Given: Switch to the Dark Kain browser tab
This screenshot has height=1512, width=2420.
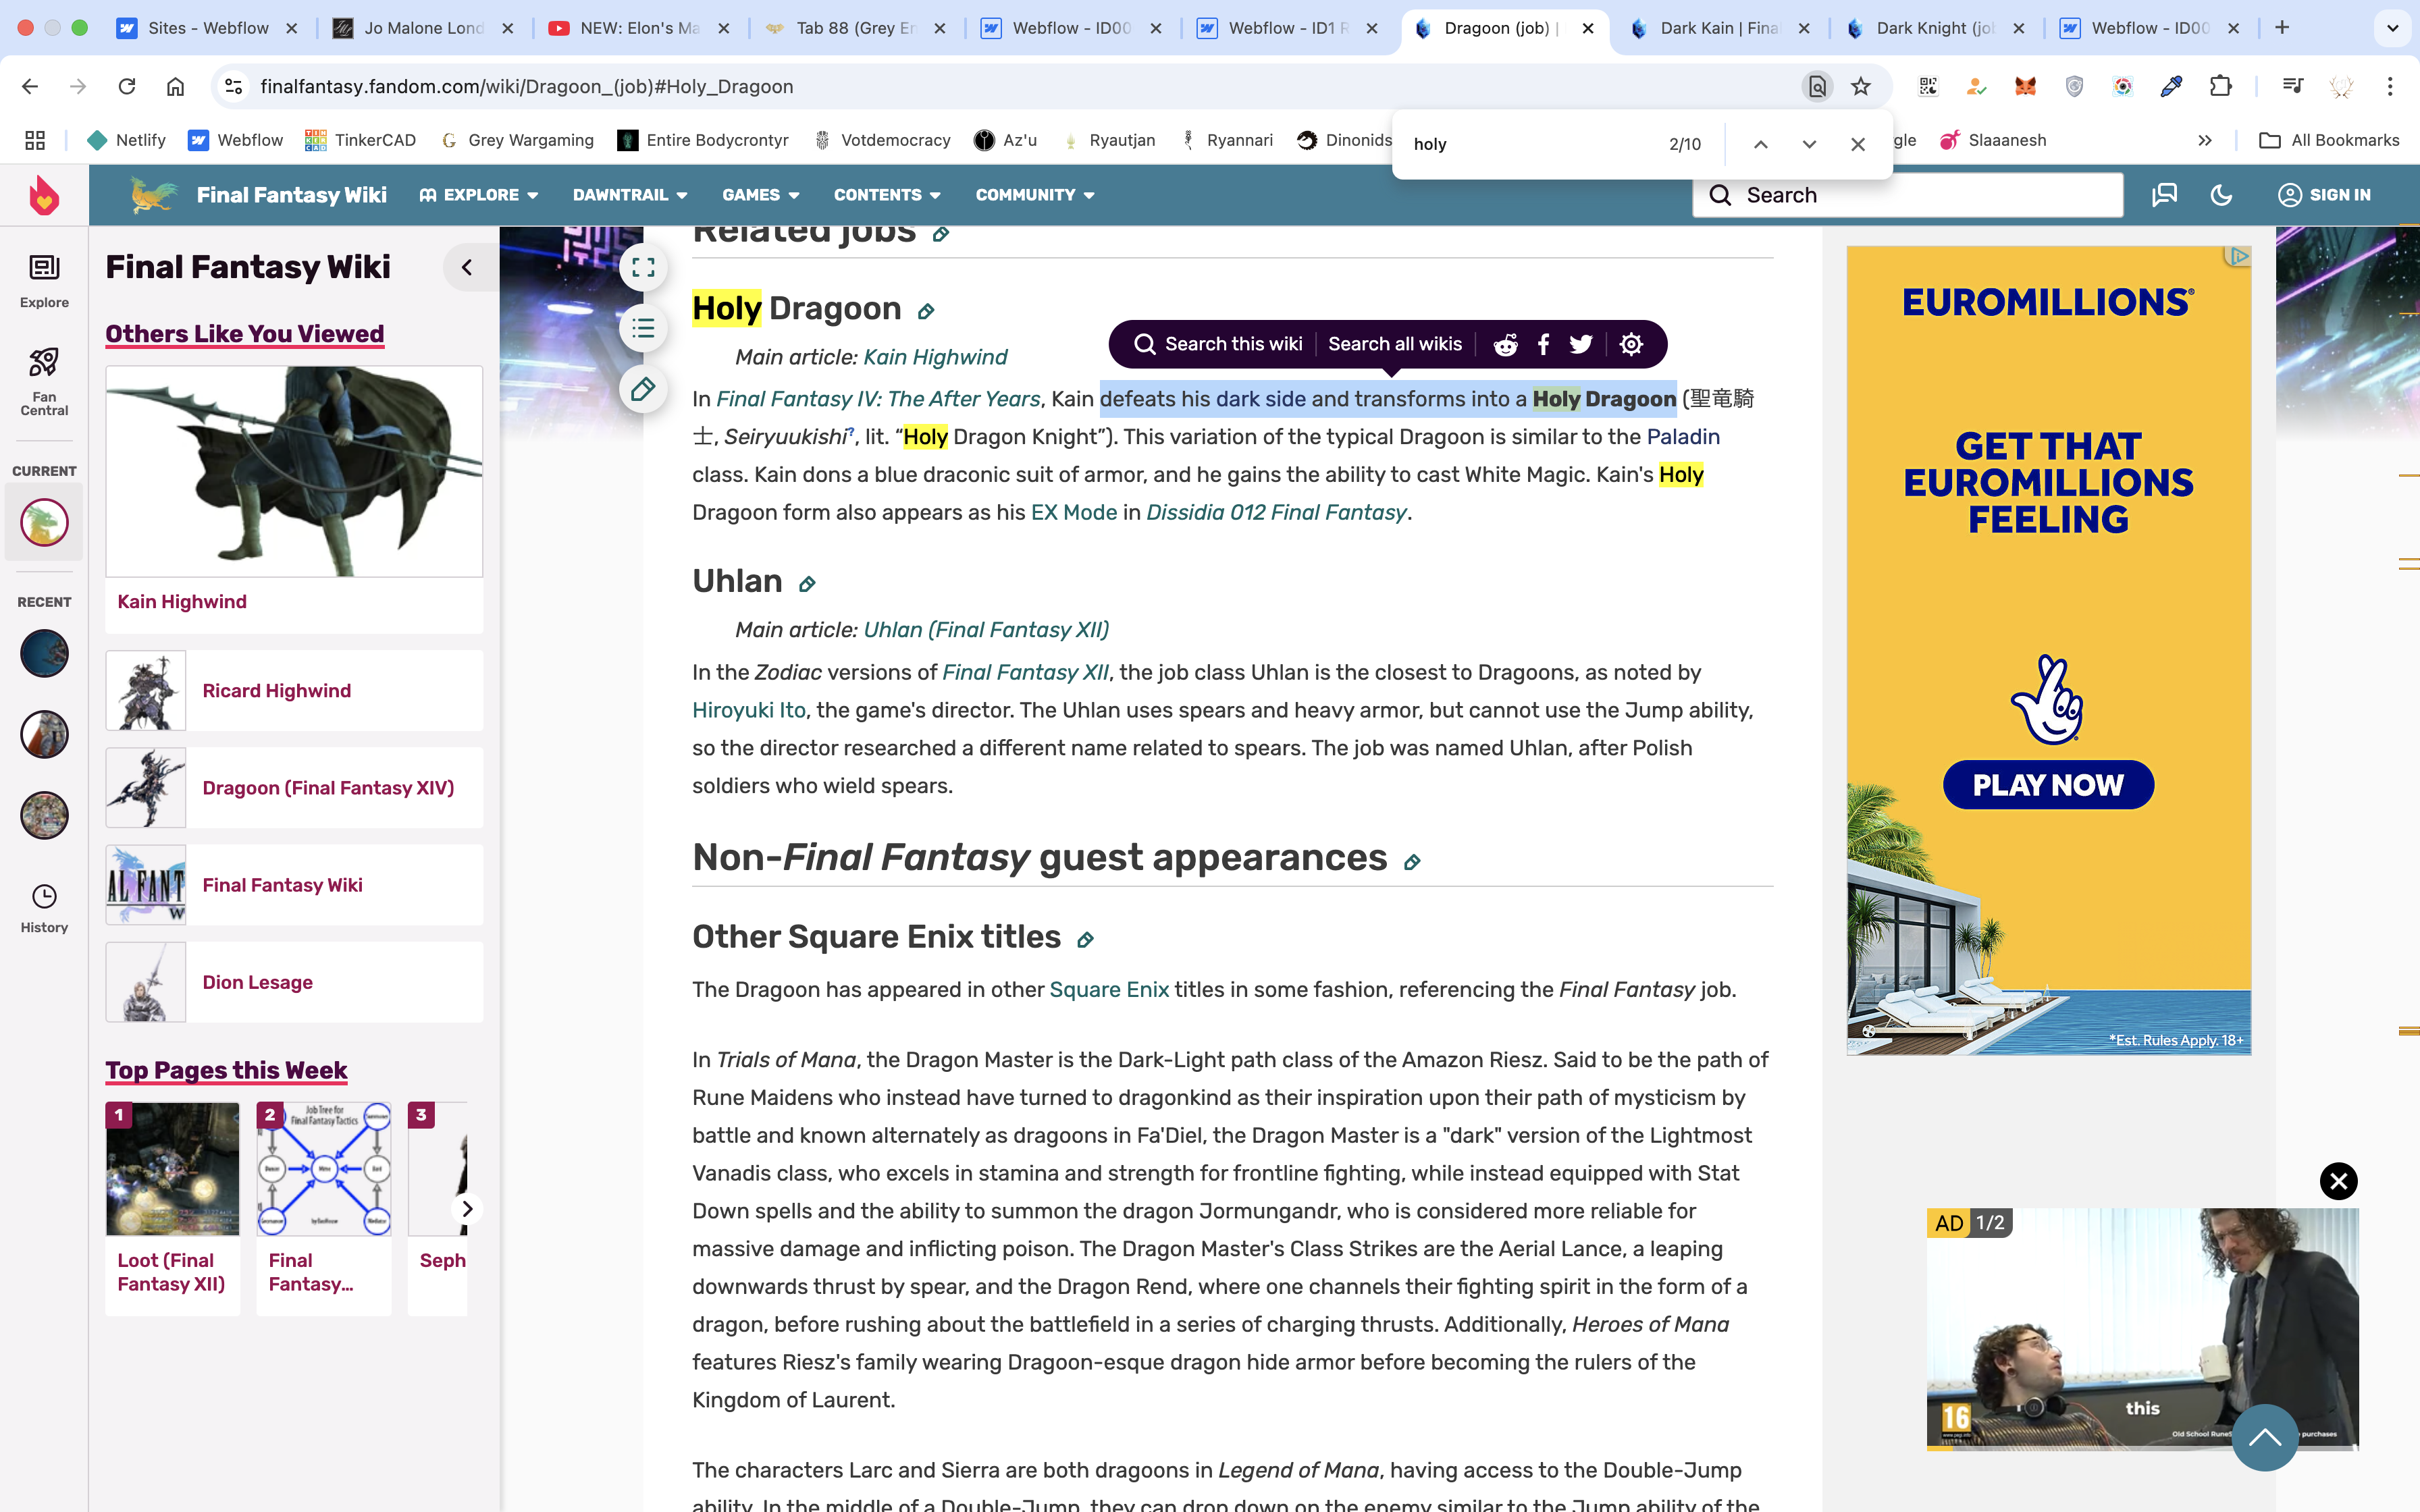Looking at the screenshot, I should click(1717, 28).
